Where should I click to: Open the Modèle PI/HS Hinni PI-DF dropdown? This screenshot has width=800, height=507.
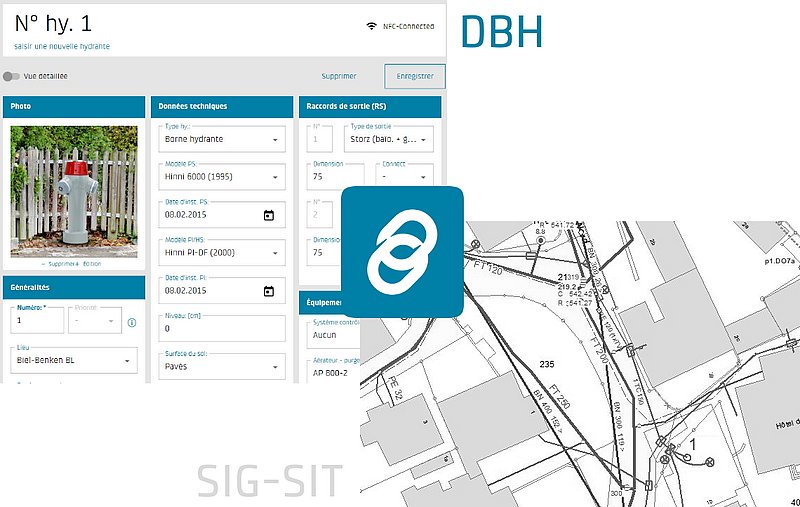(x=222, y=252)
